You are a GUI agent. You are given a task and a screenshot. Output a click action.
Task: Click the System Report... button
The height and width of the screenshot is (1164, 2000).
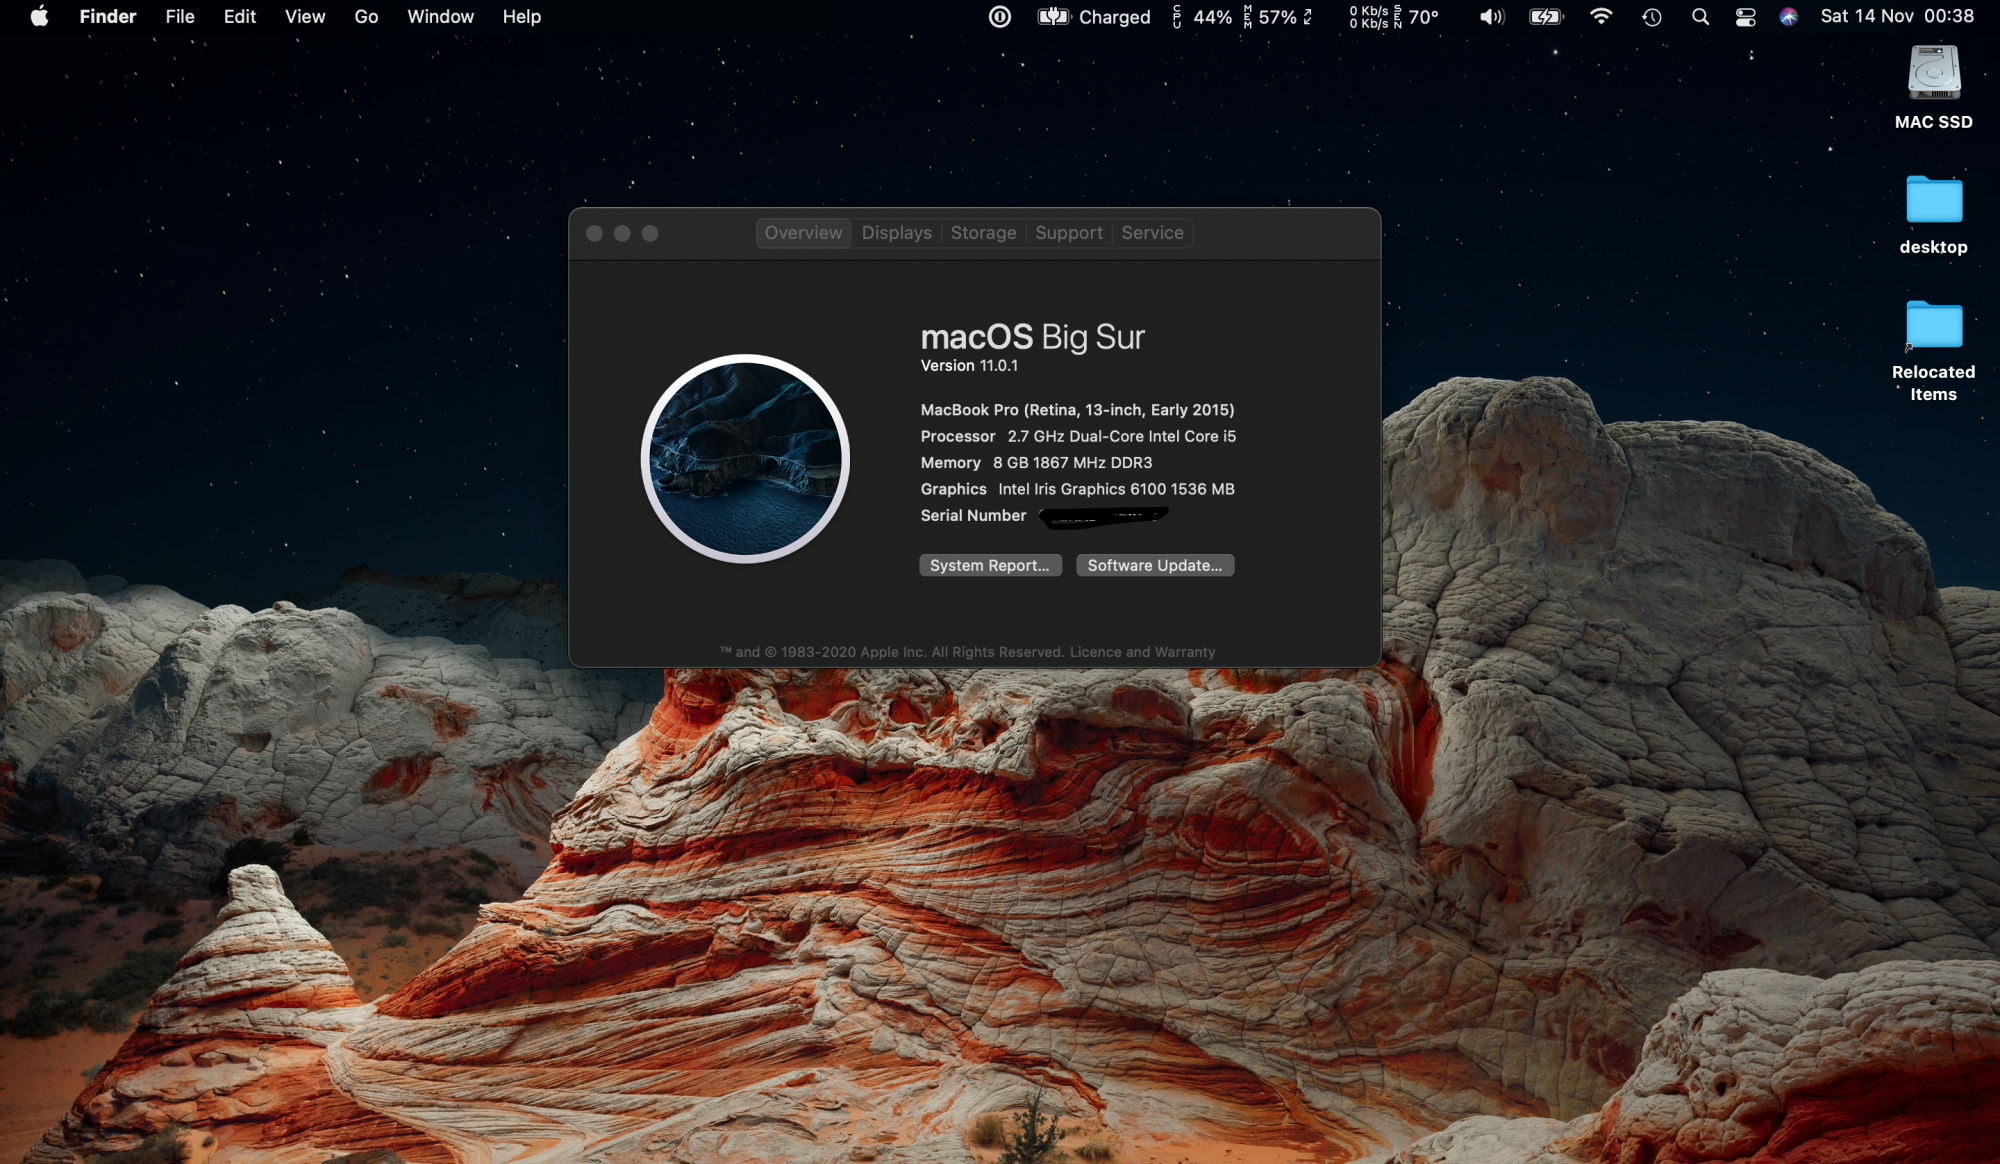click(x=990, y=565)
